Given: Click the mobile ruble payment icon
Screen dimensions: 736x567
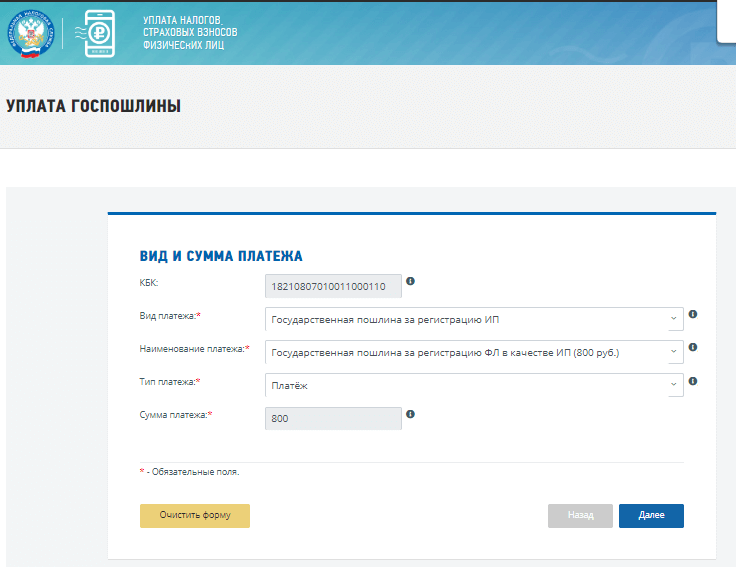Looking at the screenshot, I should pyautogui.click(x=95, y=34).
